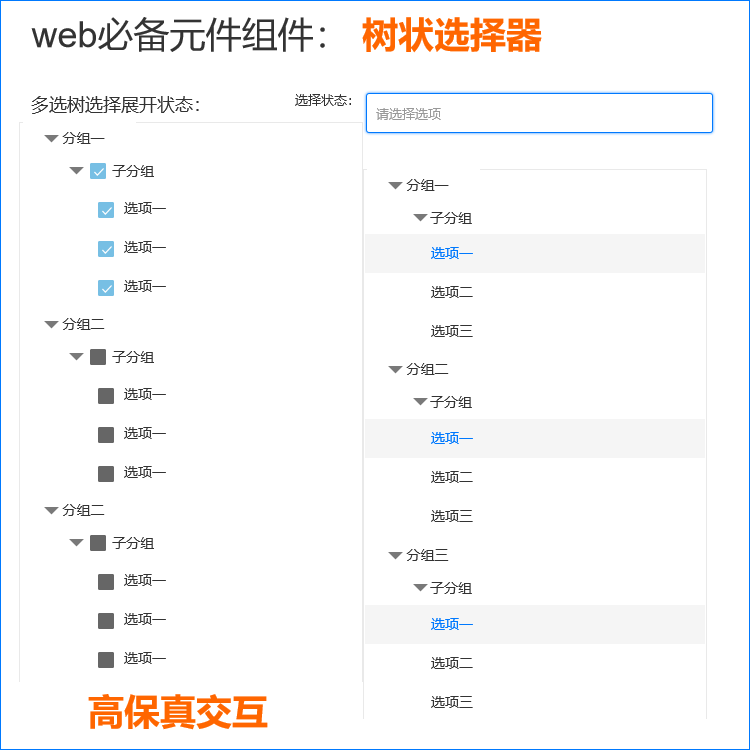Viewport: 750px width, 750px height.
Task: Uncheck the first blue 选项一 checkbox
Action: (x=106, y=210)
